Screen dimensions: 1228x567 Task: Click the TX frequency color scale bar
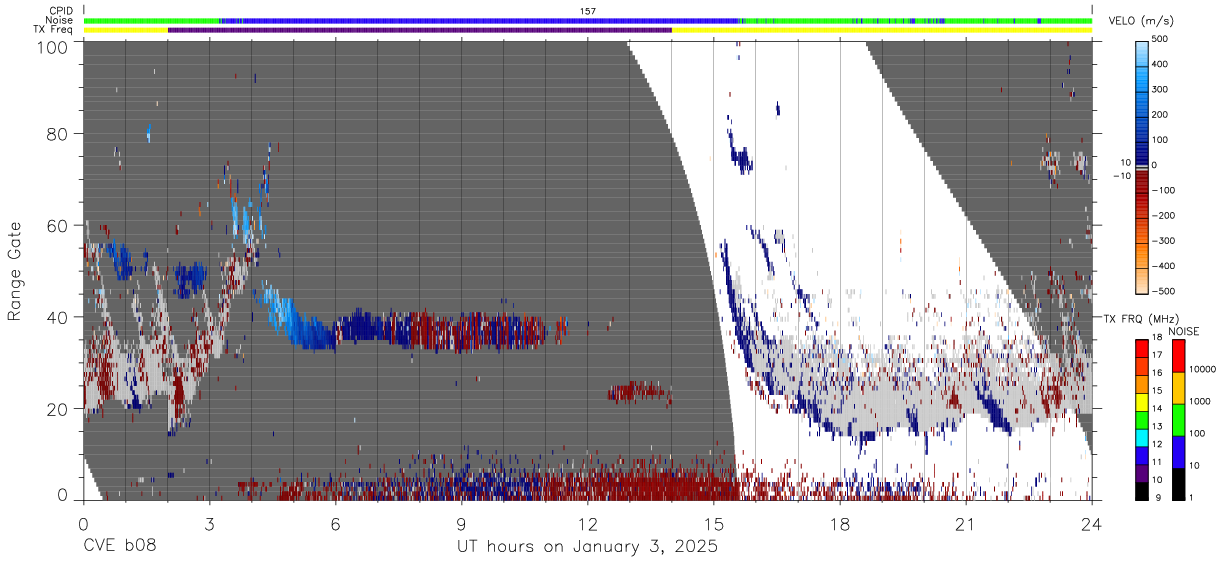pyautogui.click(x=1142, y=420)
